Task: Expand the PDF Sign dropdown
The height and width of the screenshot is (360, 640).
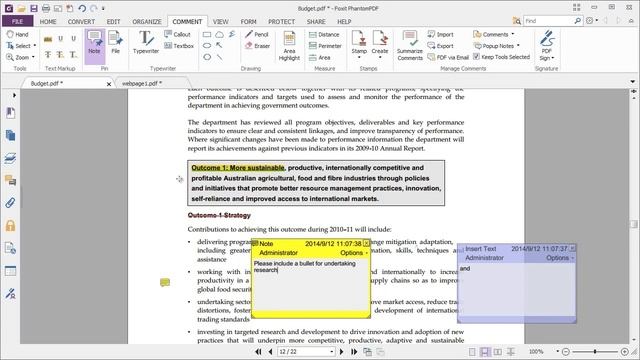Action: pos(553,58)
